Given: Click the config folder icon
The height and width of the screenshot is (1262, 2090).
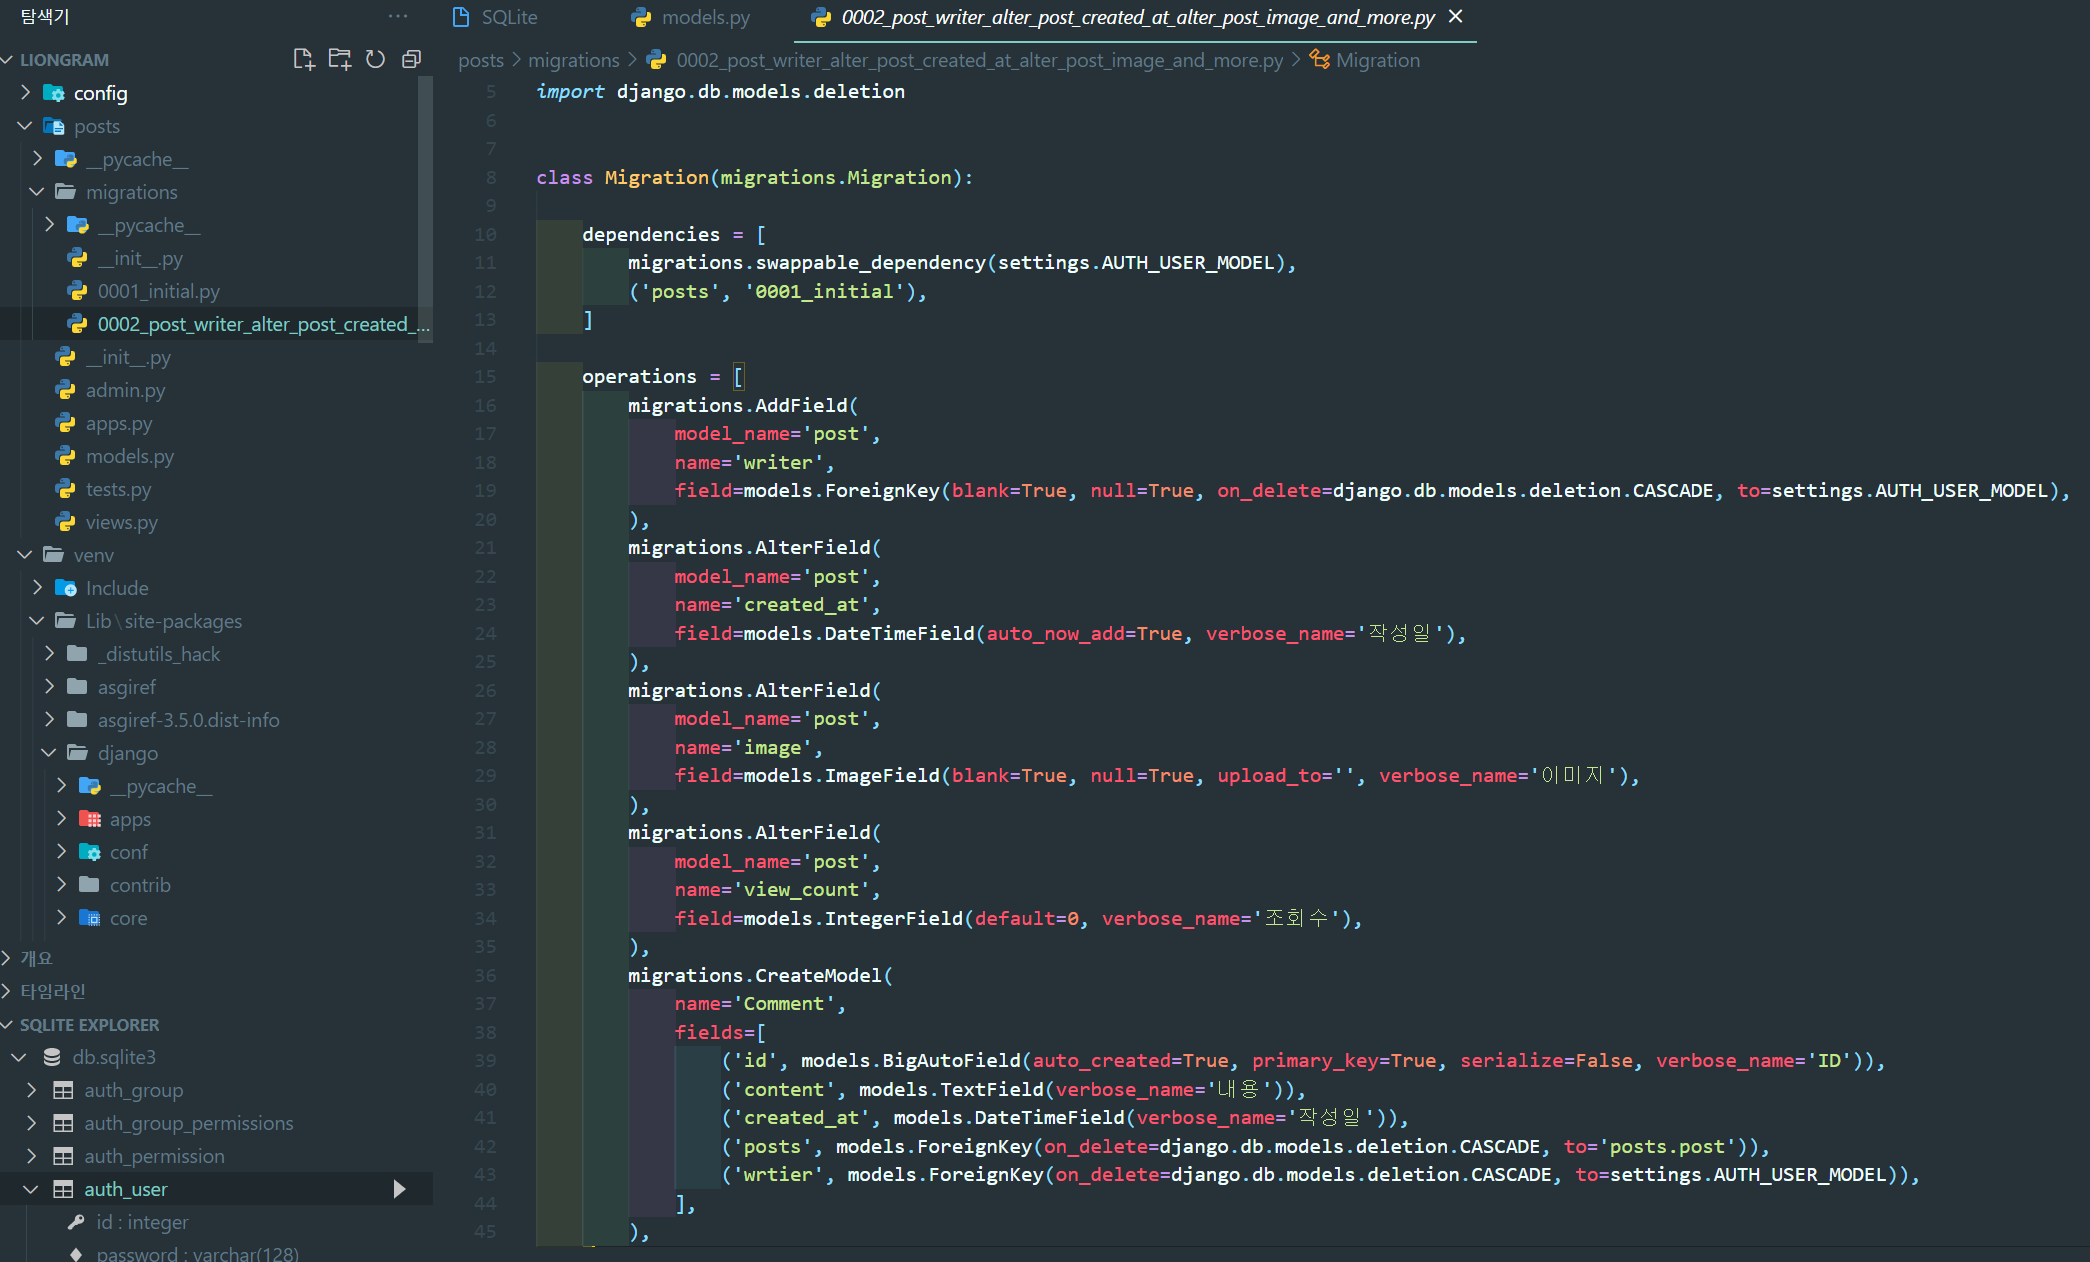Looking at the screenshot, I should [x=54, y=93].
